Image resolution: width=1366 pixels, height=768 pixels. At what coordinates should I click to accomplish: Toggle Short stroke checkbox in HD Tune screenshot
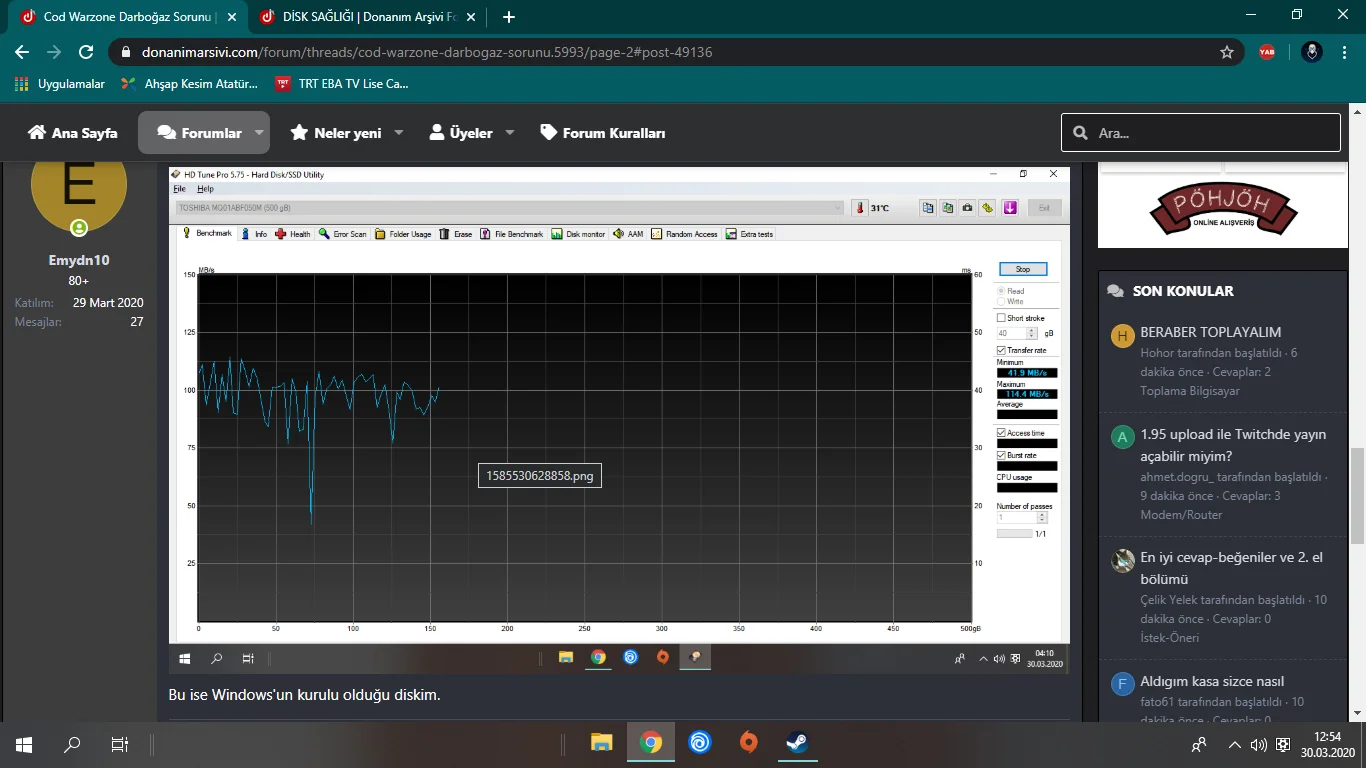[1002, 318]
